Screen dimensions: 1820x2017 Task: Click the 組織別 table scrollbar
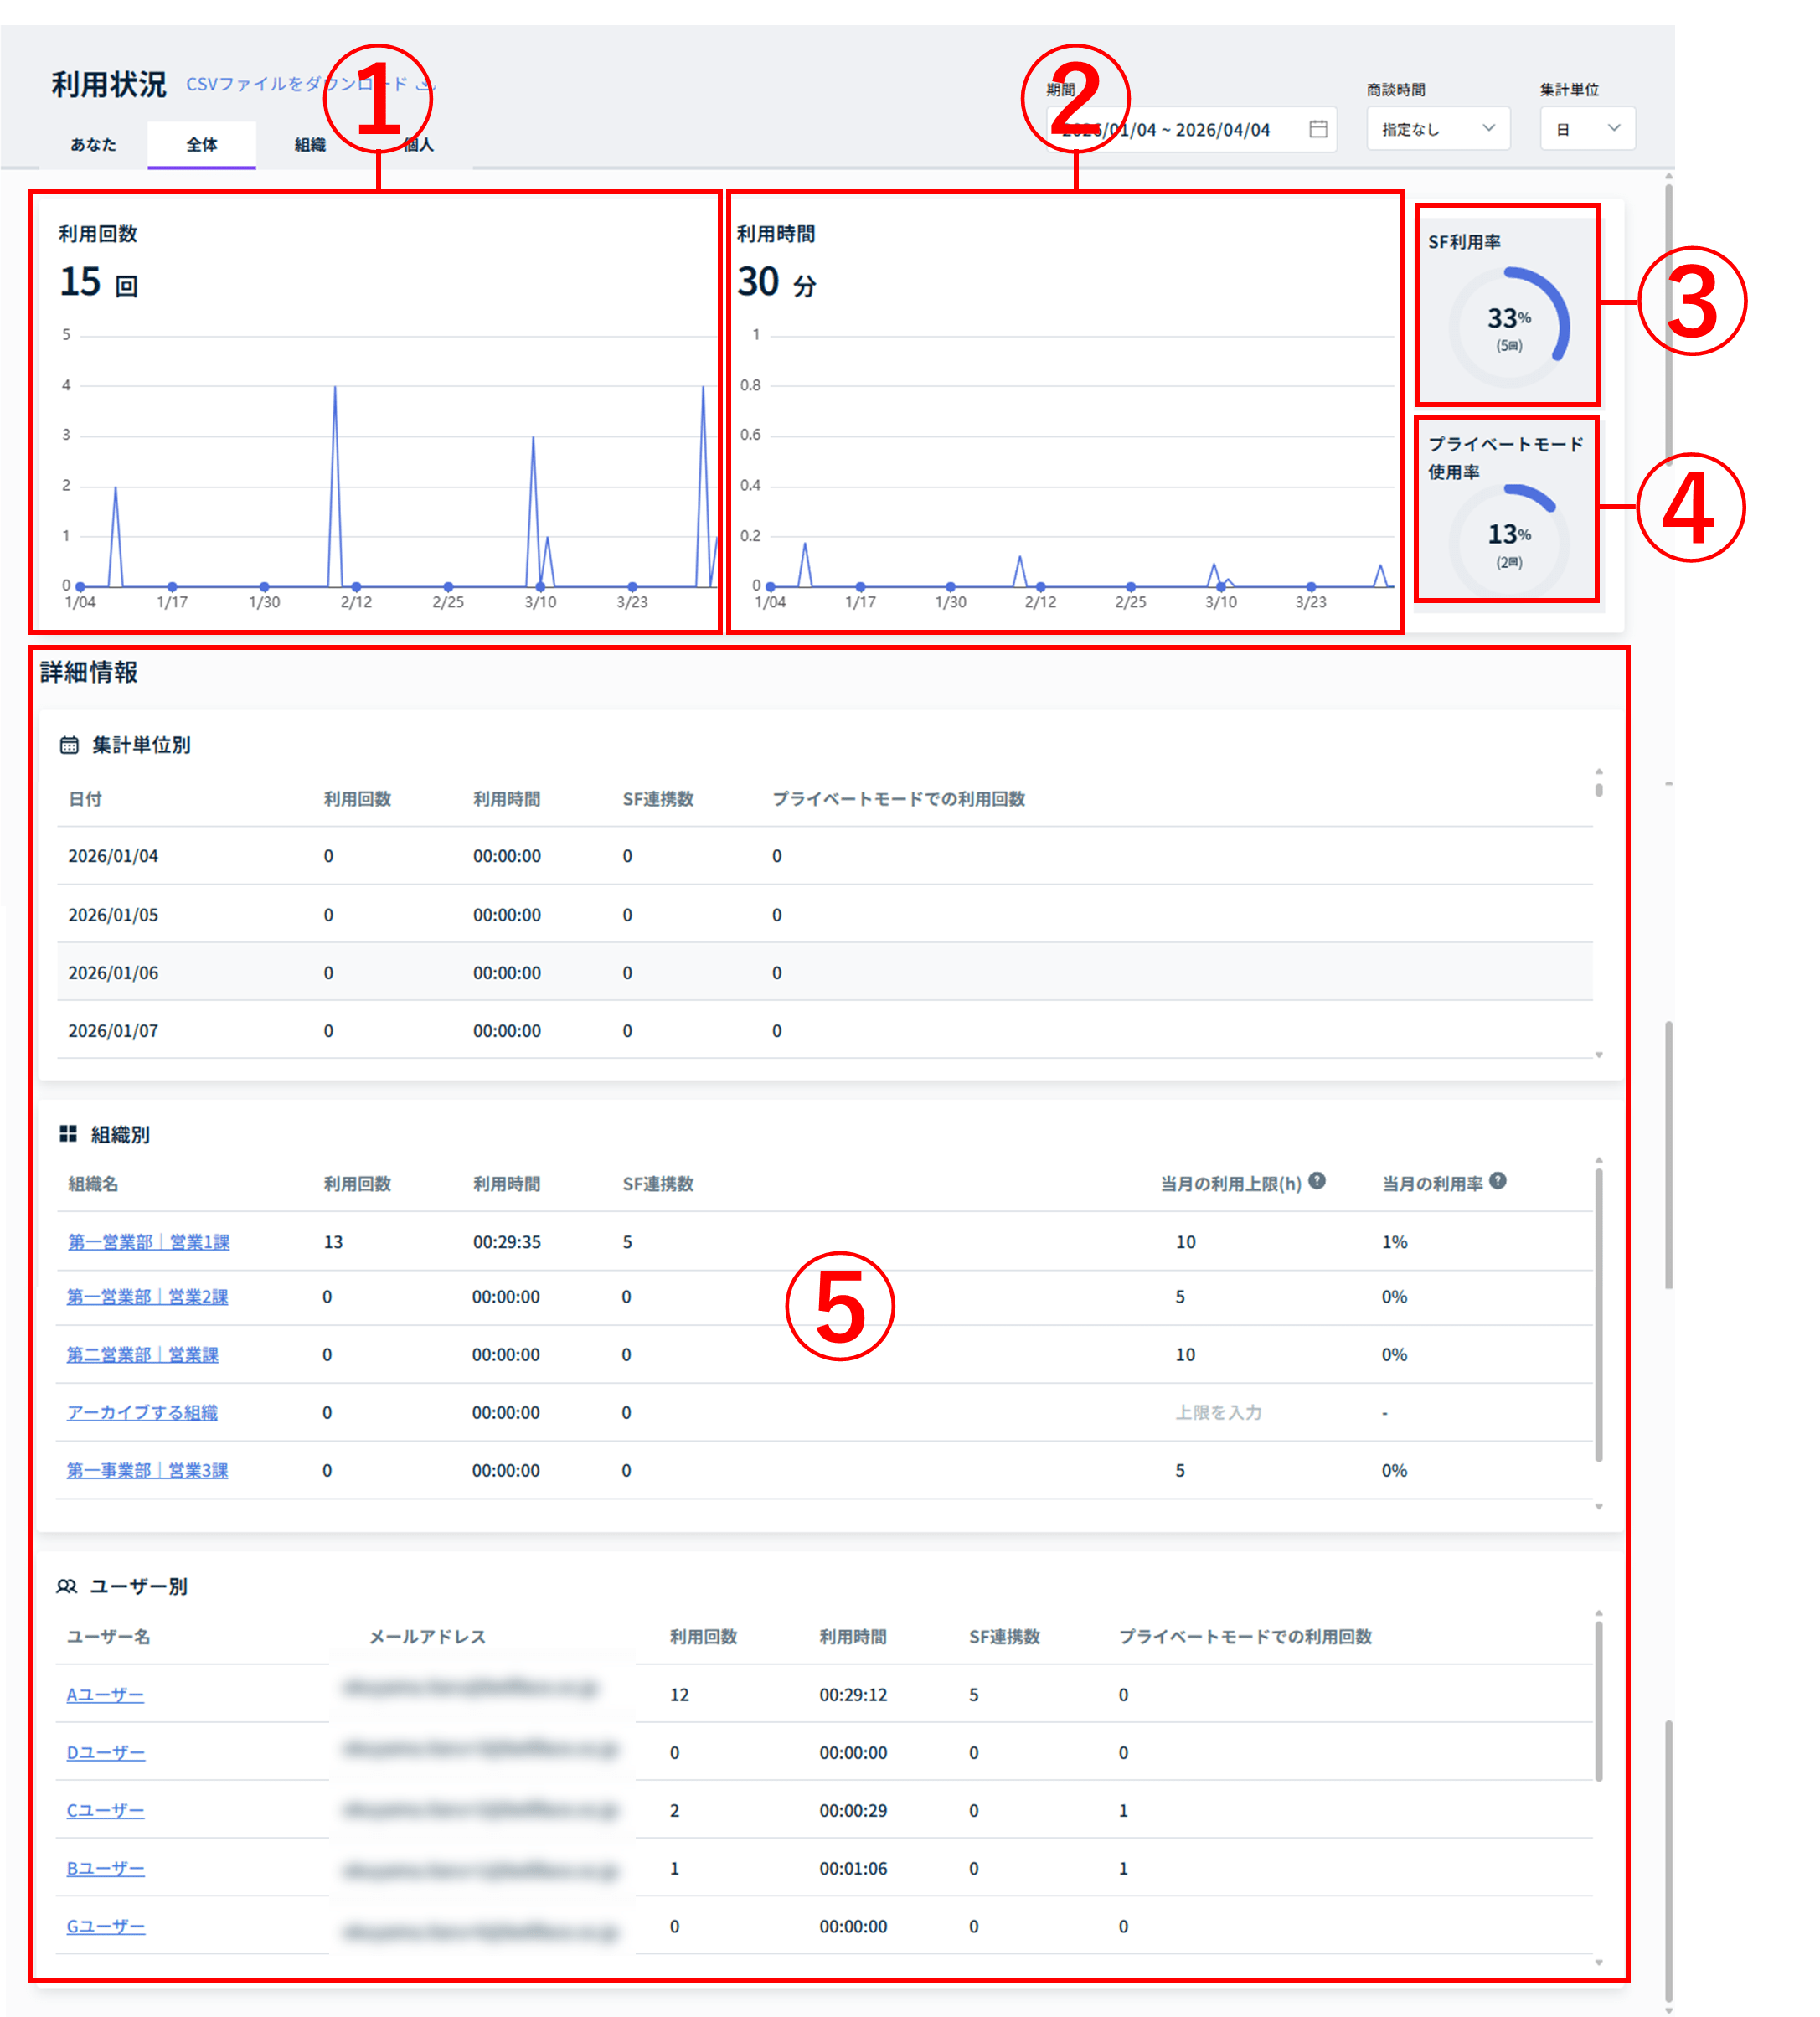(1598, 1315)
